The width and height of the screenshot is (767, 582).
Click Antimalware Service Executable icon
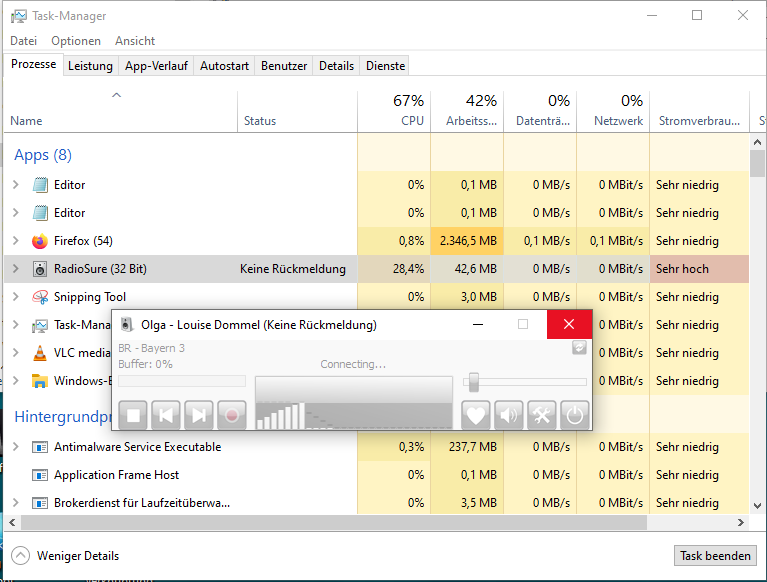point(40,447)
